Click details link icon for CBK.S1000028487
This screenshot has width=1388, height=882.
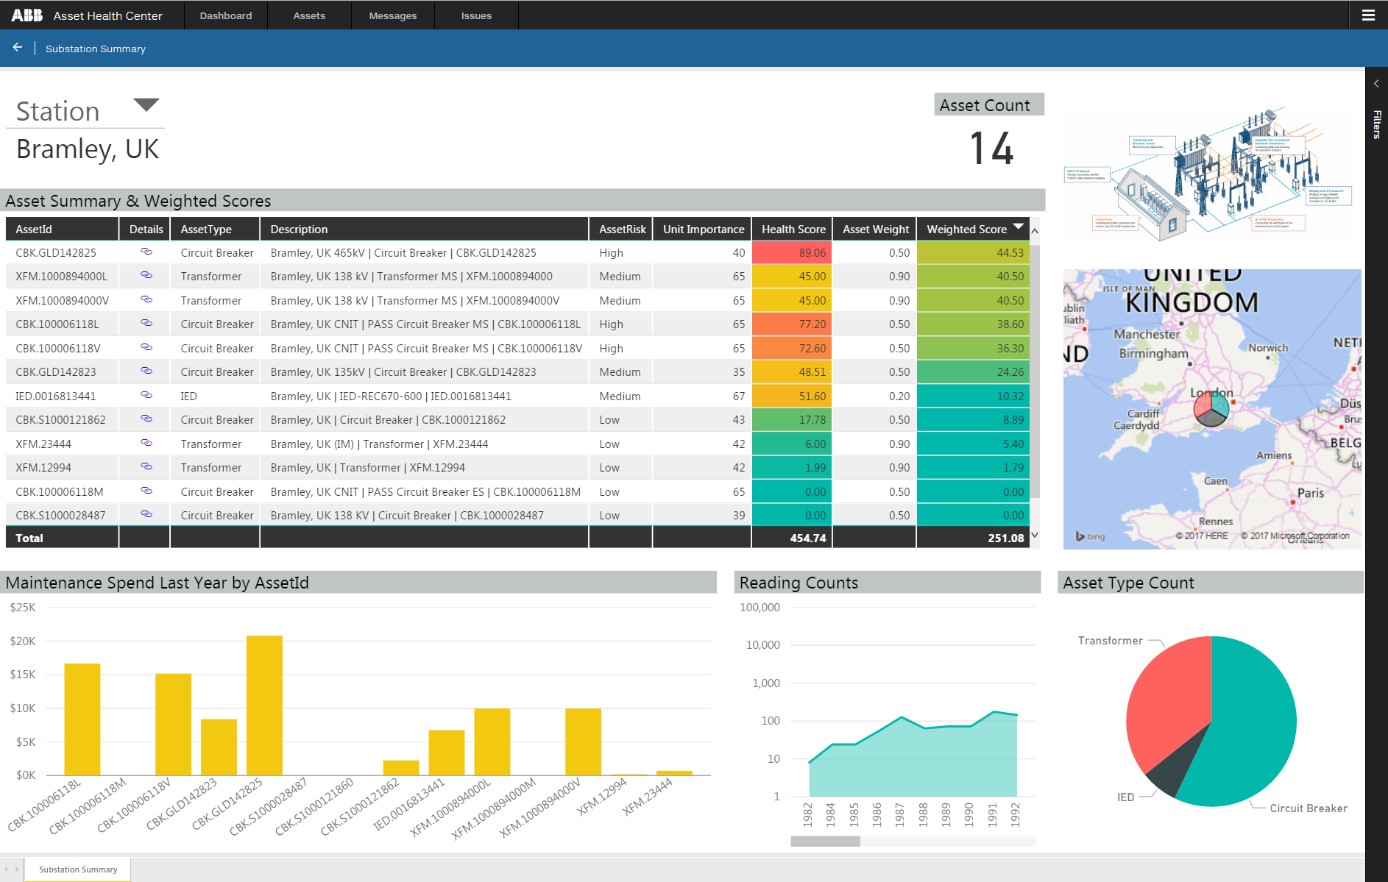pos(146,514)
